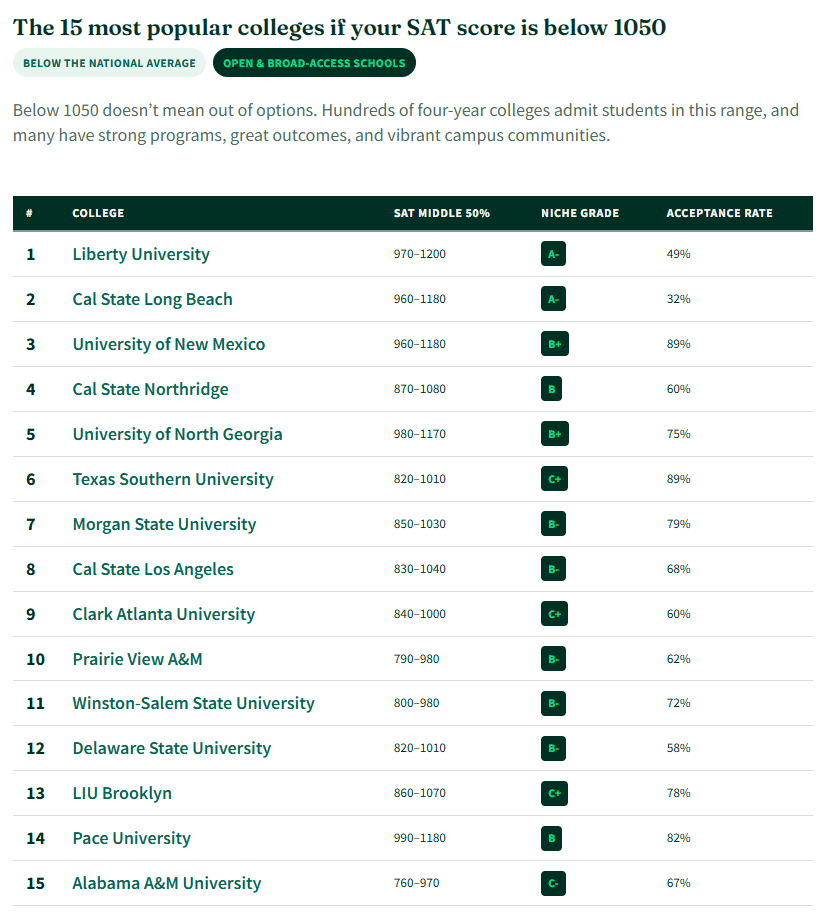Viewport: 820px width, 914px height.
Task: Click the B- badge for Delaware State University
Action: (553, 748)
